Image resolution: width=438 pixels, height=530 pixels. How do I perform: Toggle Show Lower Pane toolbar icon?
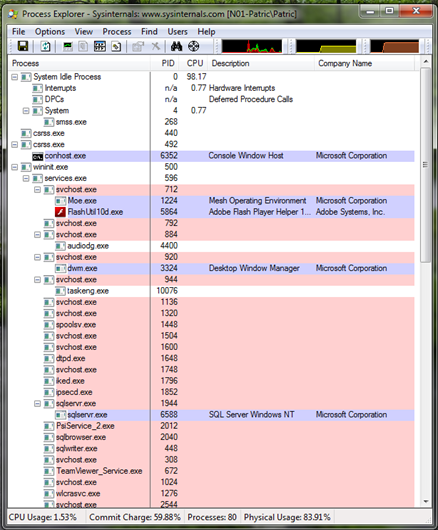click(x=100, y=46)
